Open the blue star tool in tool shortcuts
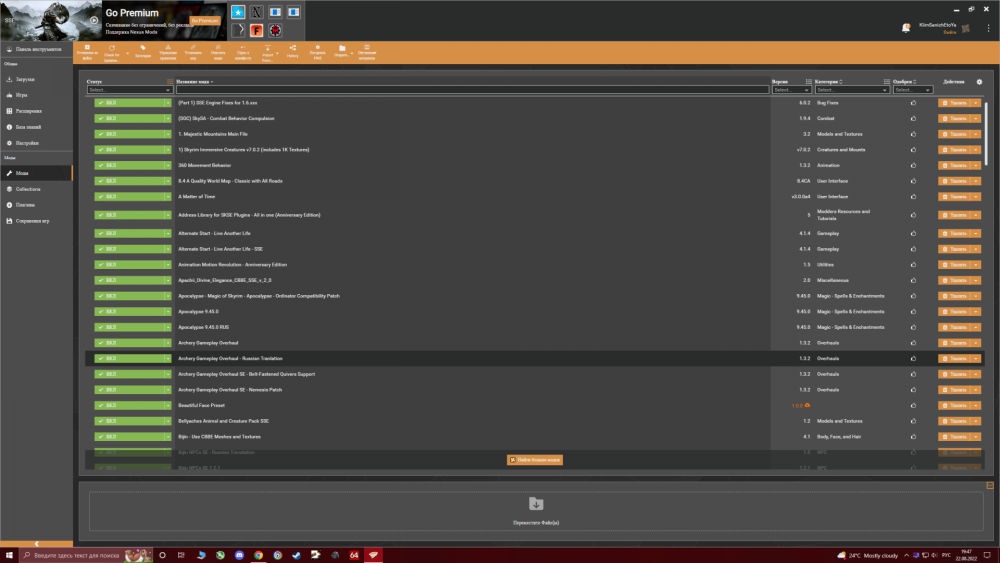This screenshot has width=1000, height=563. (238, 12)
